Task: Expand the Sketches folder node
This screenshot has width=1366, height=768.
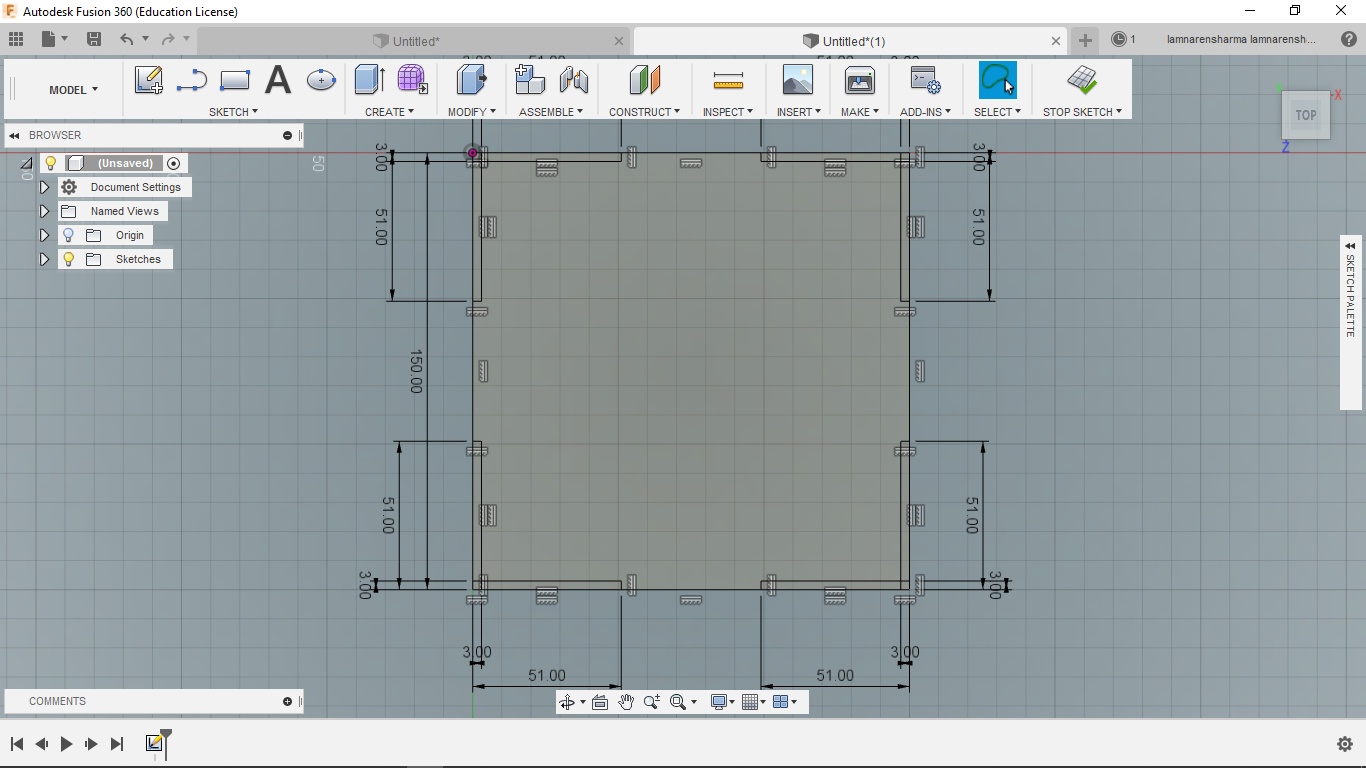Action: [44, 259]
